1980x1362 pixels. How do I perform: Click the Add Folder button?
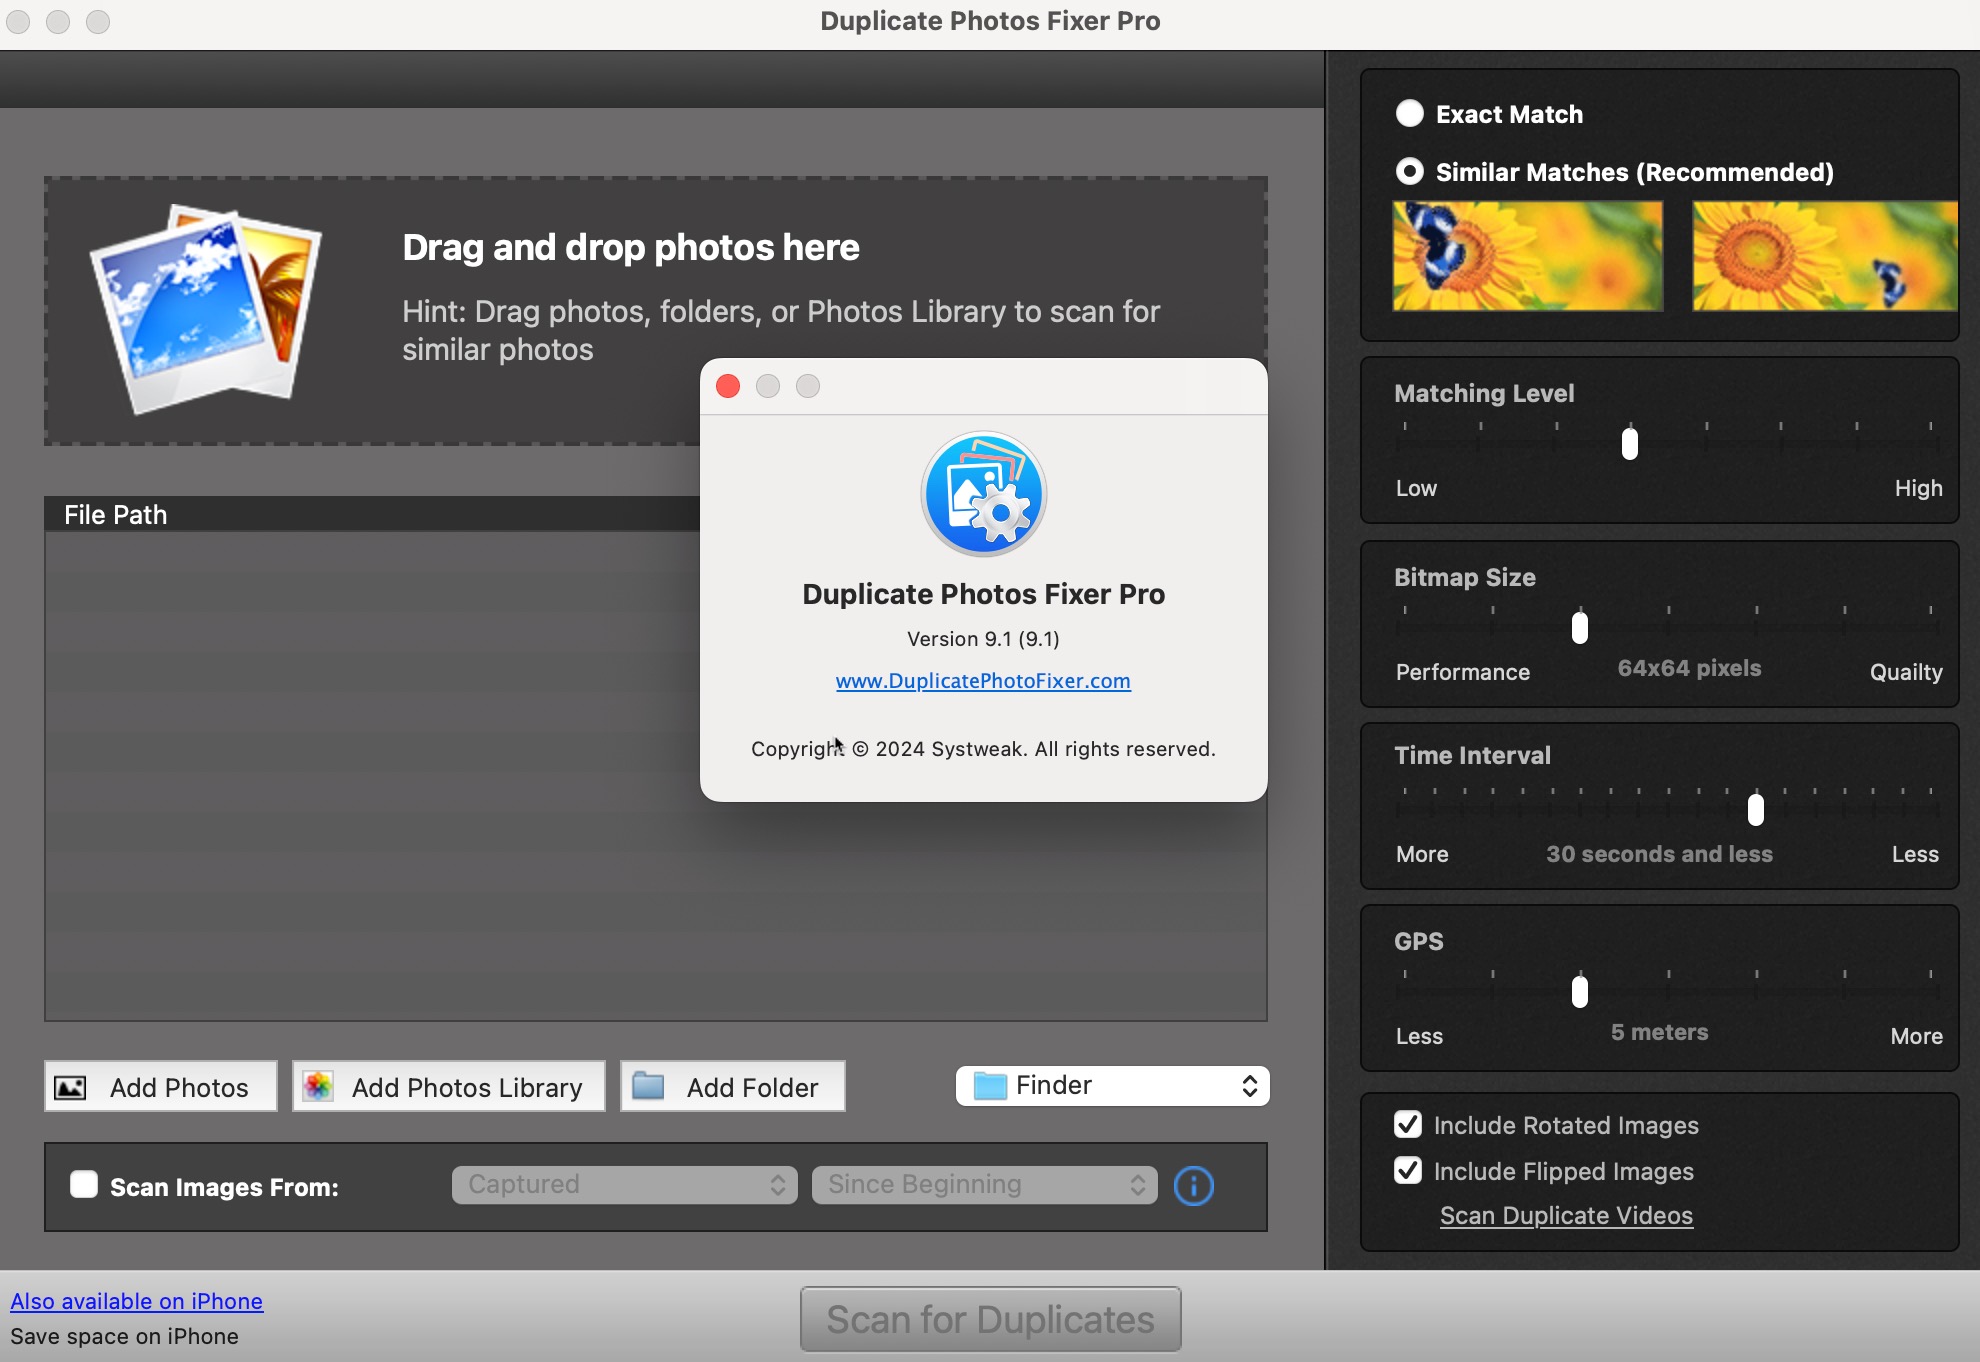pyautogui.click(x=733, y=1086)
